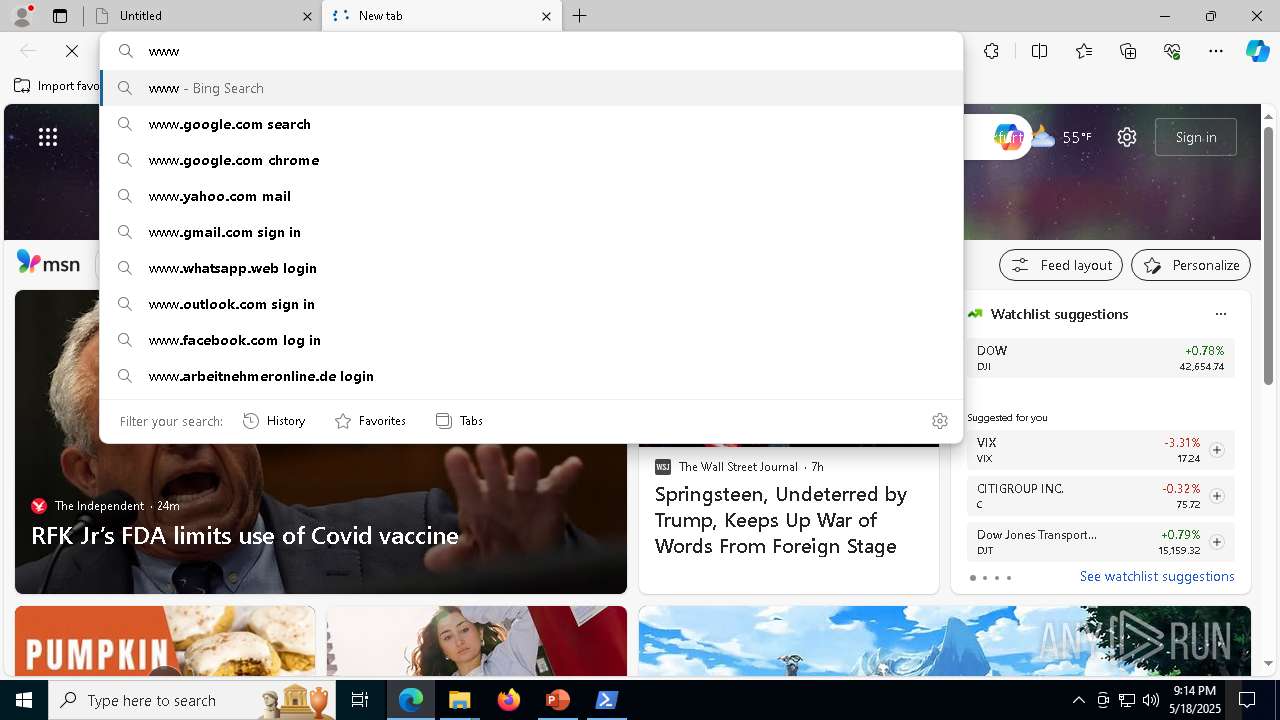Click the page vertical scrollbar
This screenshot has width=1280, height=720.
click(x=1268, y=256)
